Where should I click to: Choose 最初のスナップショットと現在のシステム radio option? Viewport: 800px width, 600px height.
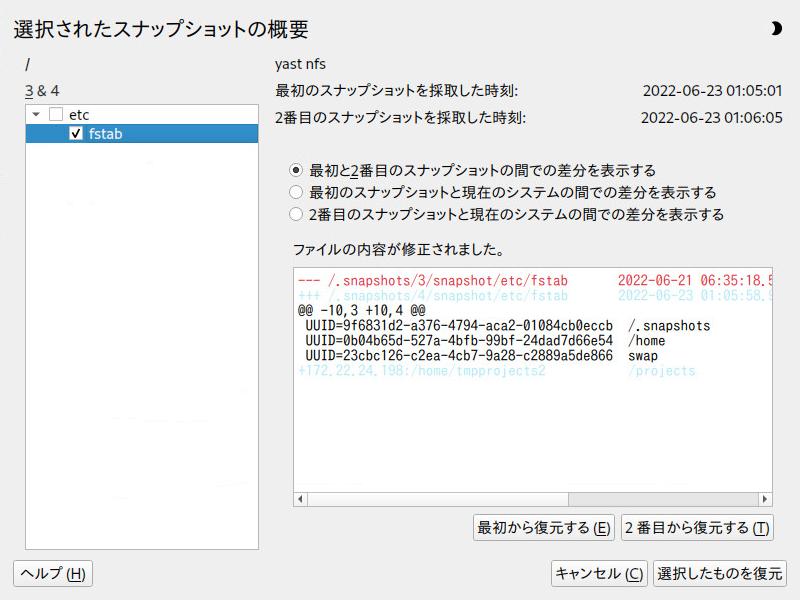(x=295, y=192)
